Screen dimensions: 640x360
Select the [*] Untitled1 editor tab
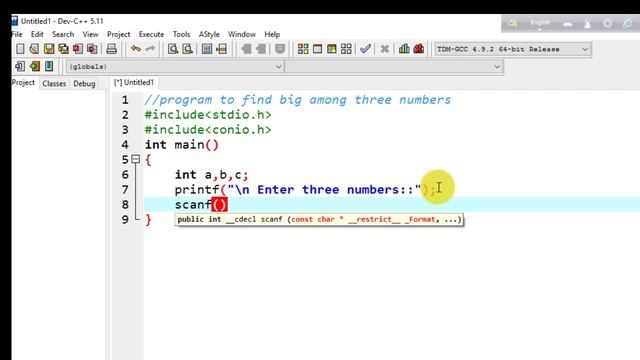tap(134, 82)
